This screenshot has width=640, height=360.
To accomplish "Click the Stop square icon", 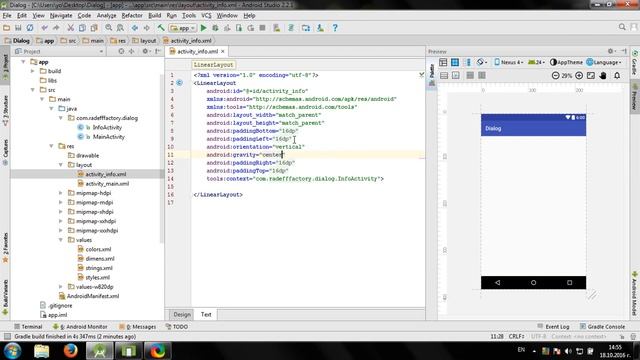I will click(262, 28).
